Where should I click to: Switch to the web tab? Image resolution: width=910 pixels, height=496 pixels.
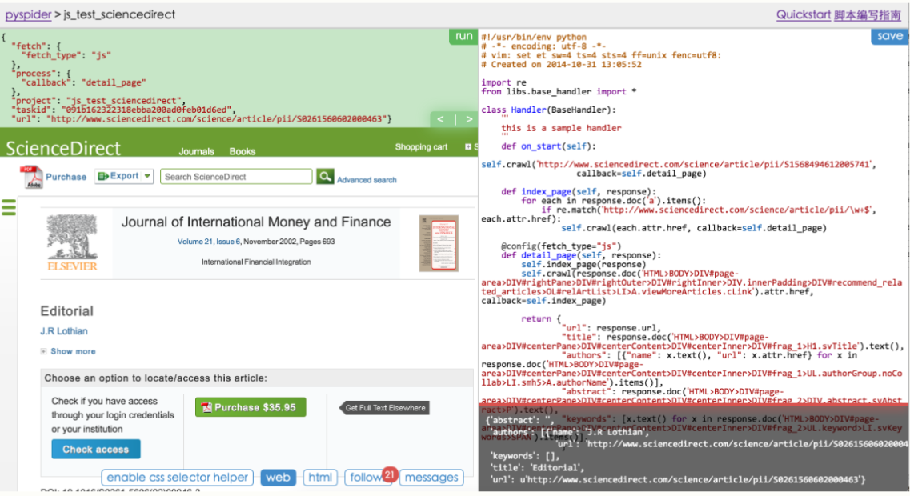click(278, 477)
